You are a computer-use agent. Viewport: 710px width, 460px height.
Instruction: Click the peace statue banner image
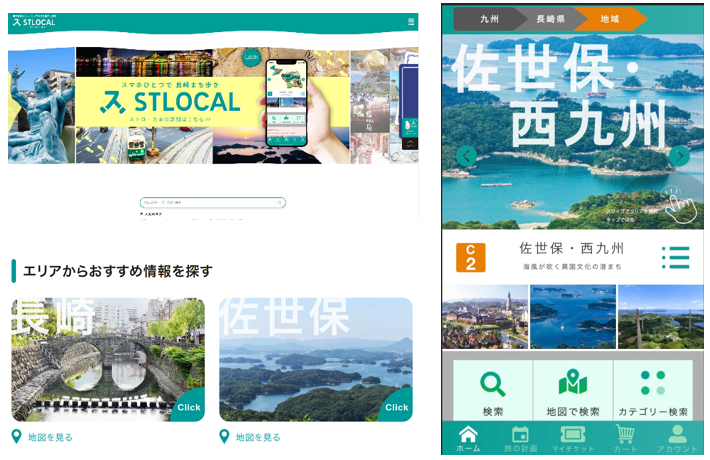click(x=41, y=105)
